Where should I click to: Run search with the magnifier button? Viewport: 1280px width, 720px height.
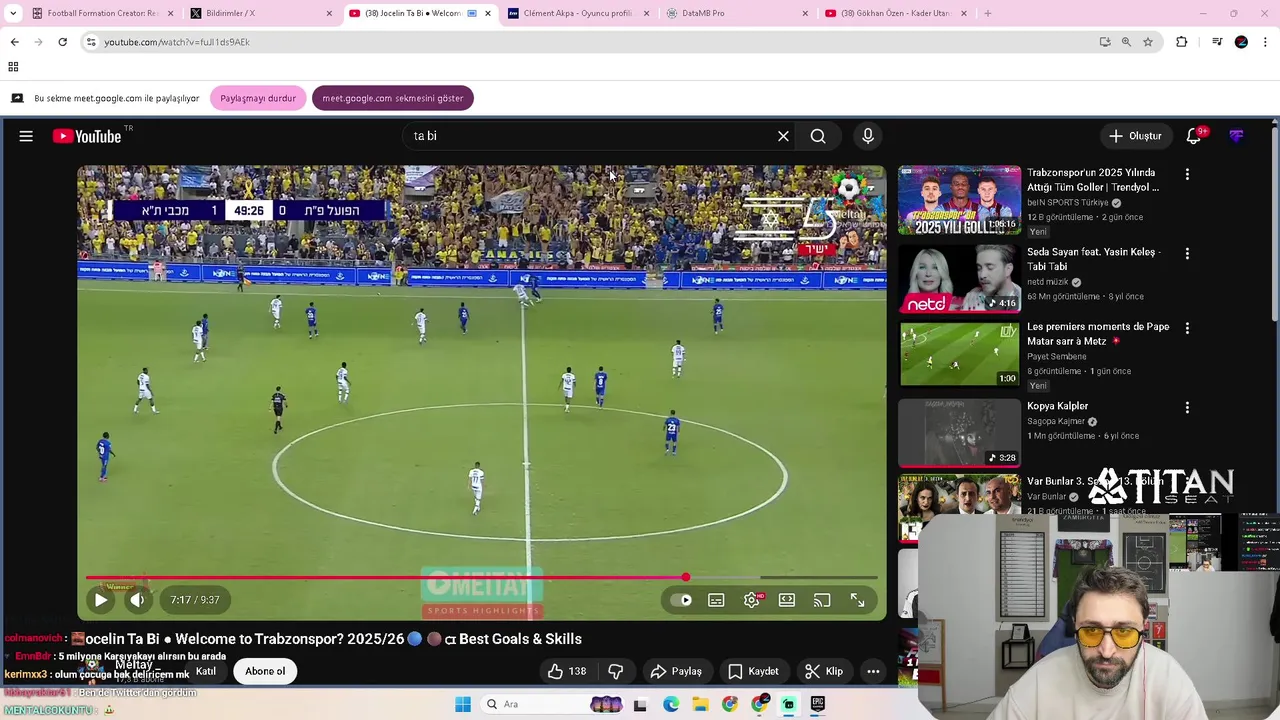coord(818,136)
